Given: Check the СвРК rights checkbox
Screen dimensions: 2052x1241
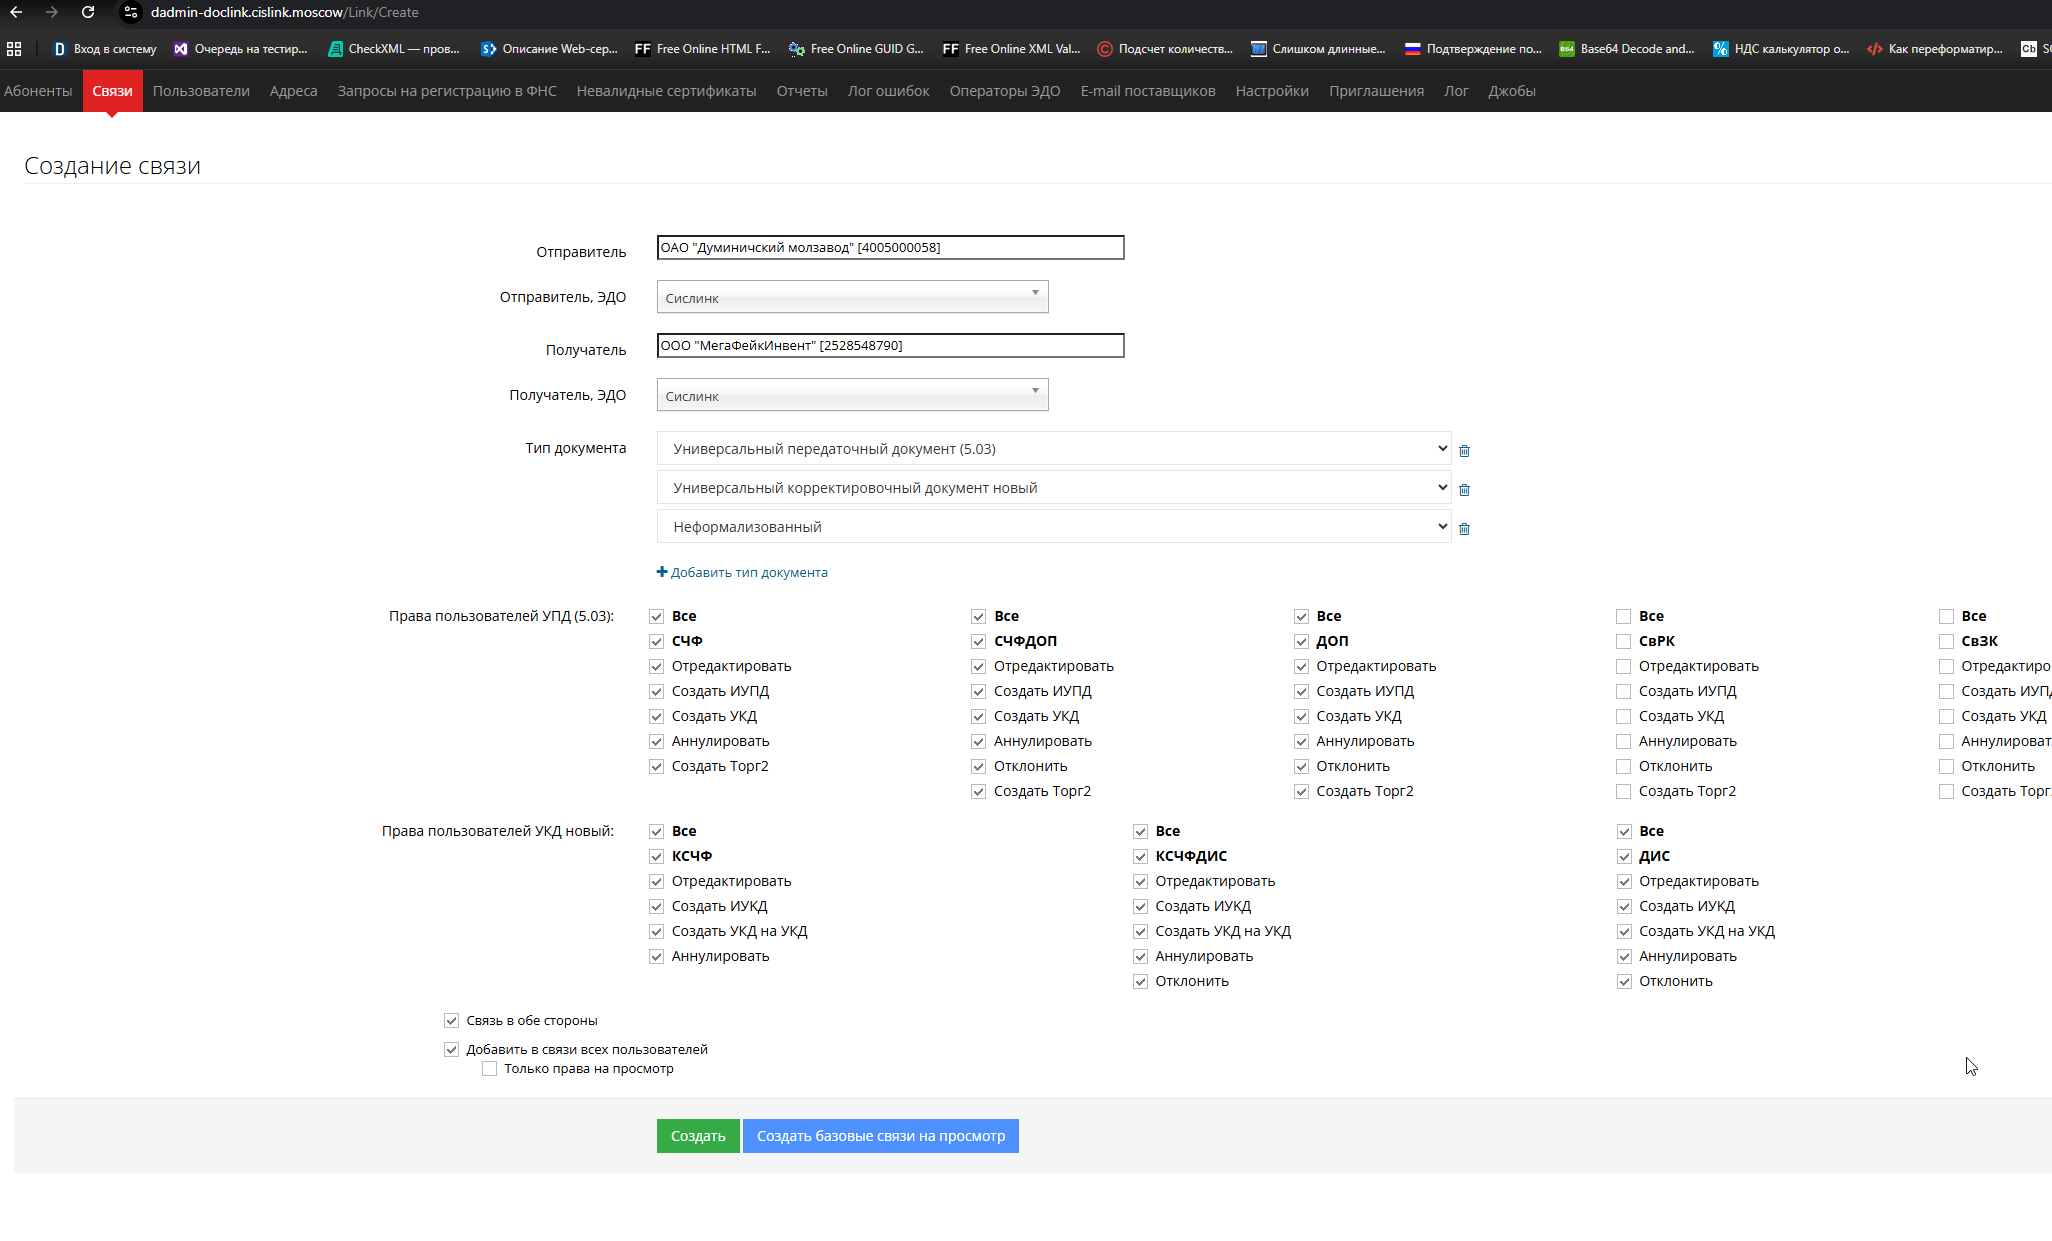Looking at the screenshot, I should (1624, 642).
